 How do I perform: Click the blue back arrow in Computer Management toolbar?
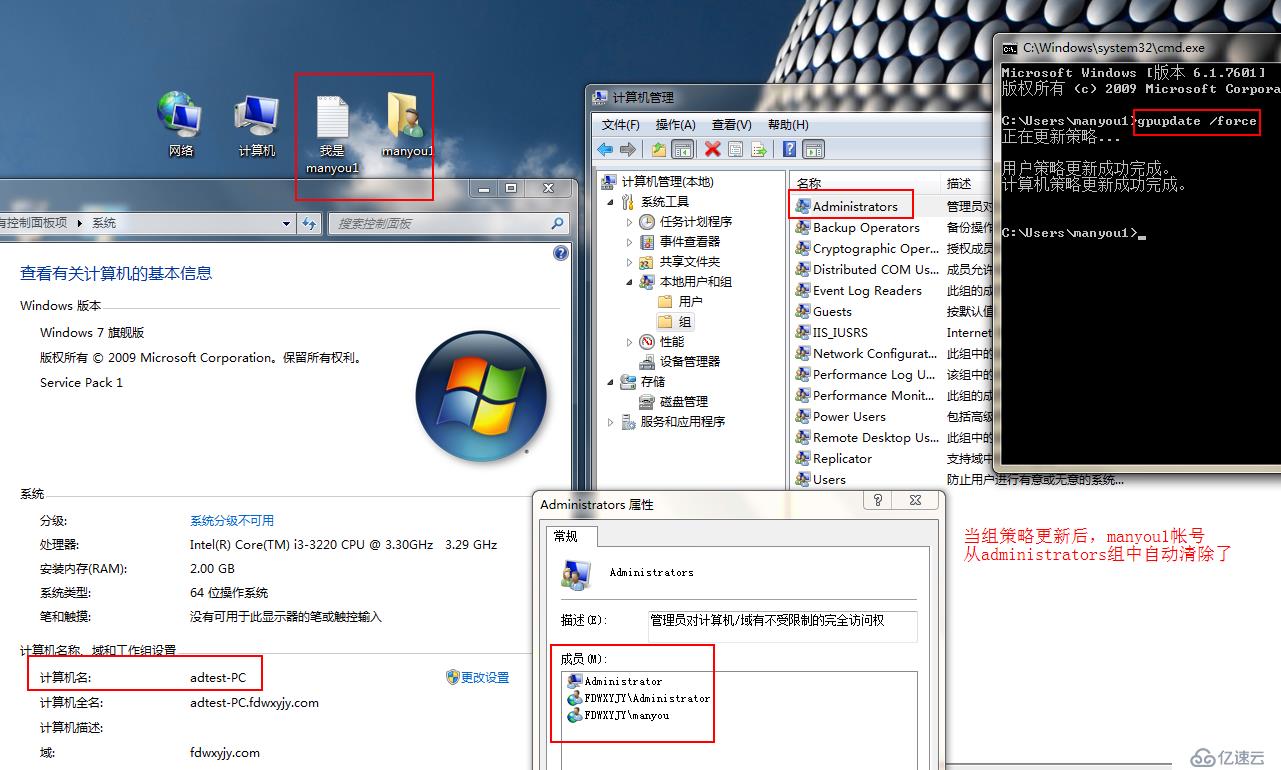tap(606, 149)
